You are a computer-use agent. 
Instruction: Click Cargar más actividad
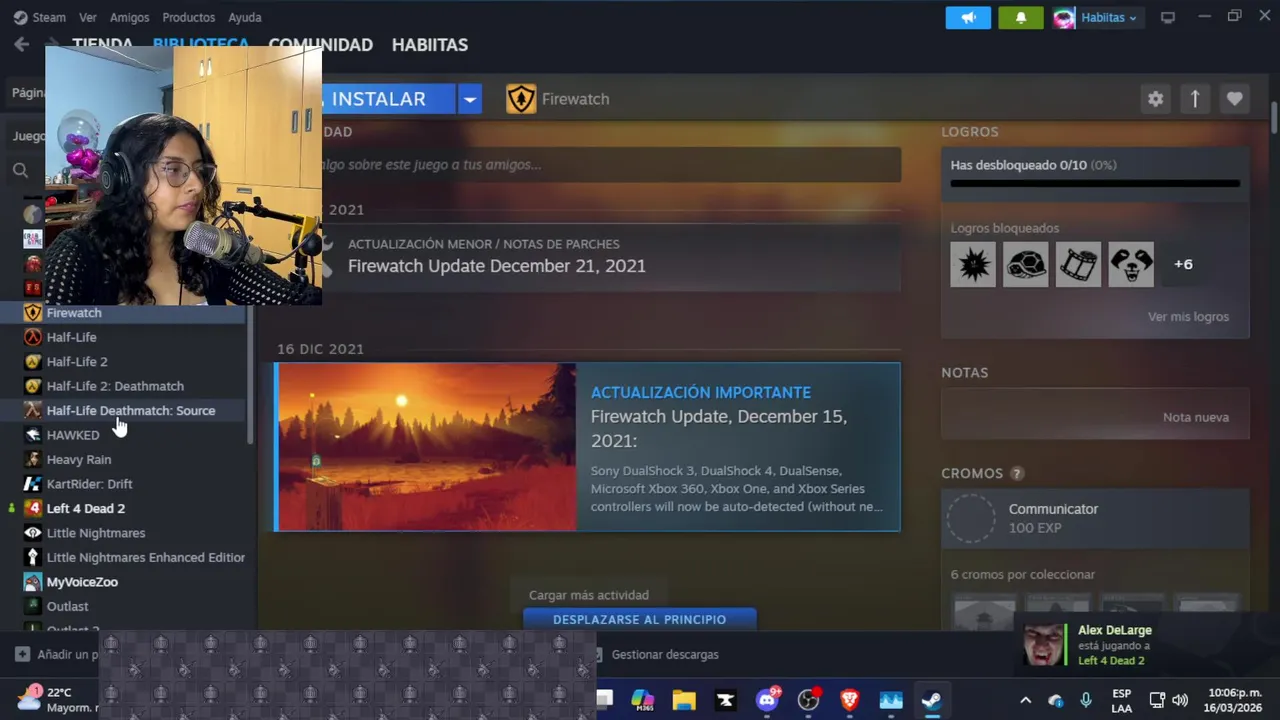(x=589, y=595)
